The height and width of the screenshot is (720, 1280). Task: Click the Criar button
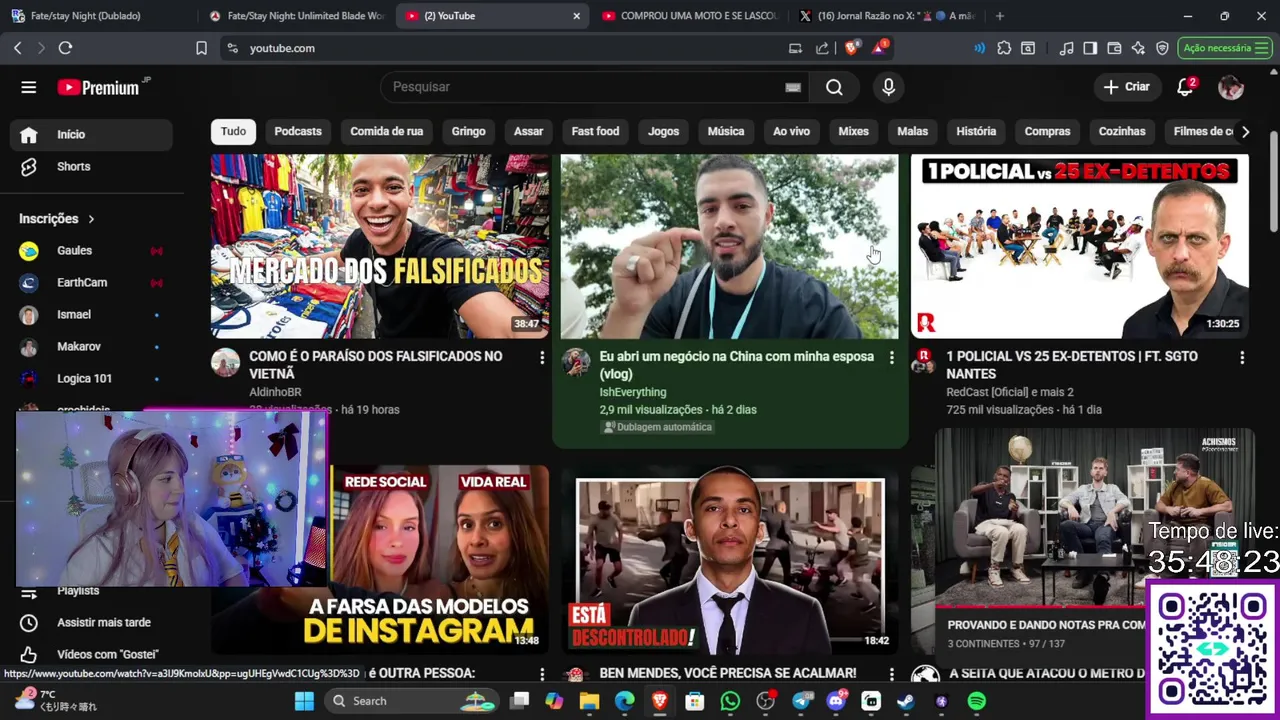(1127, 87)
